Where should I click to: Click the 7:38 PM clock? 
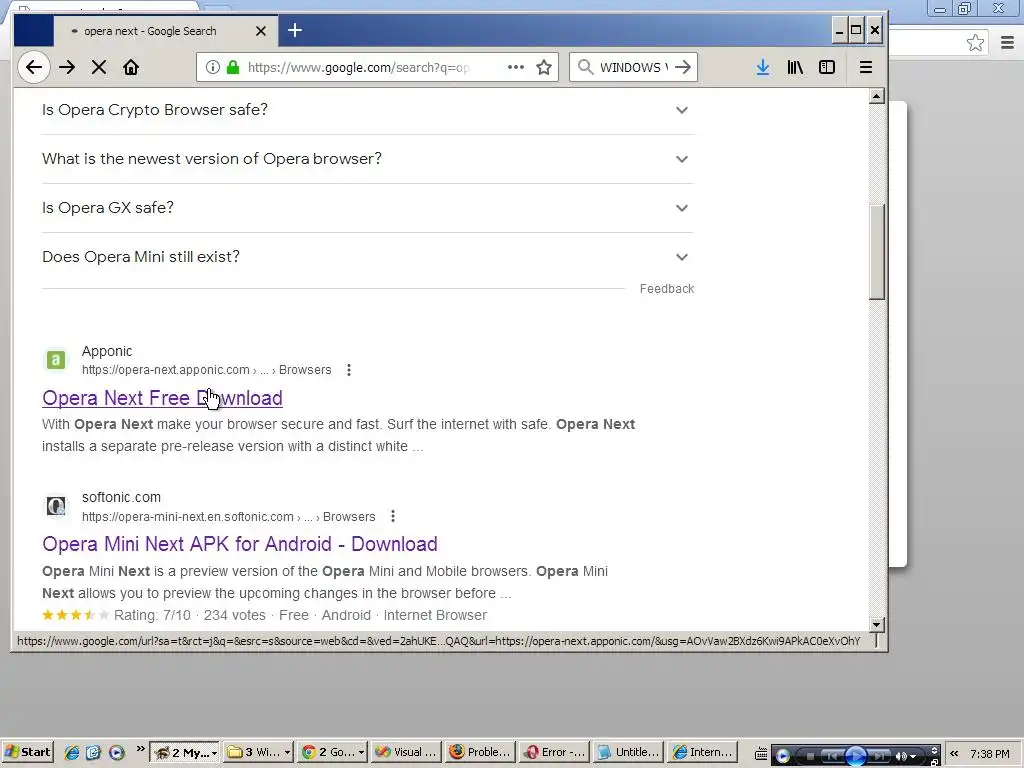[x=989, y=754]
